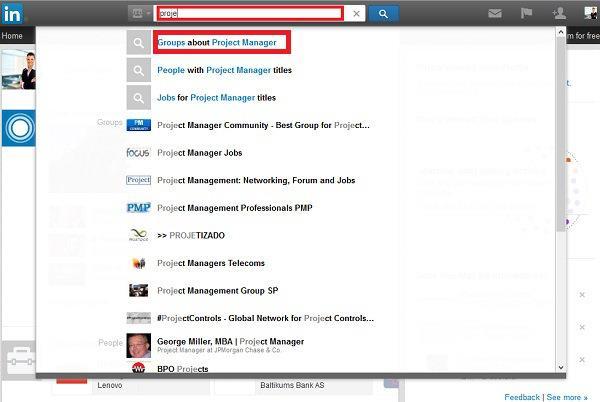Image resolution: width=600 pixels, height=402 pixels.
Task: Select 'People with Project Manager titles' suggestion
Action: click(x=225, y=70)
